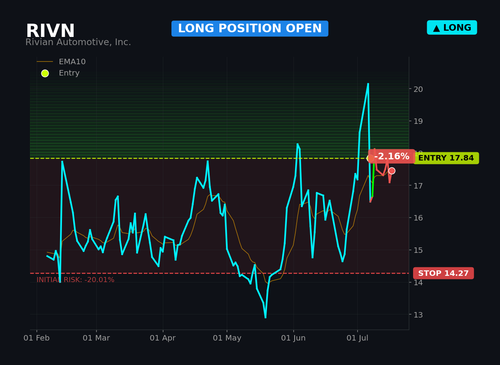
Task: Click the 01 Jun axis label
Action: click(293, 338)
